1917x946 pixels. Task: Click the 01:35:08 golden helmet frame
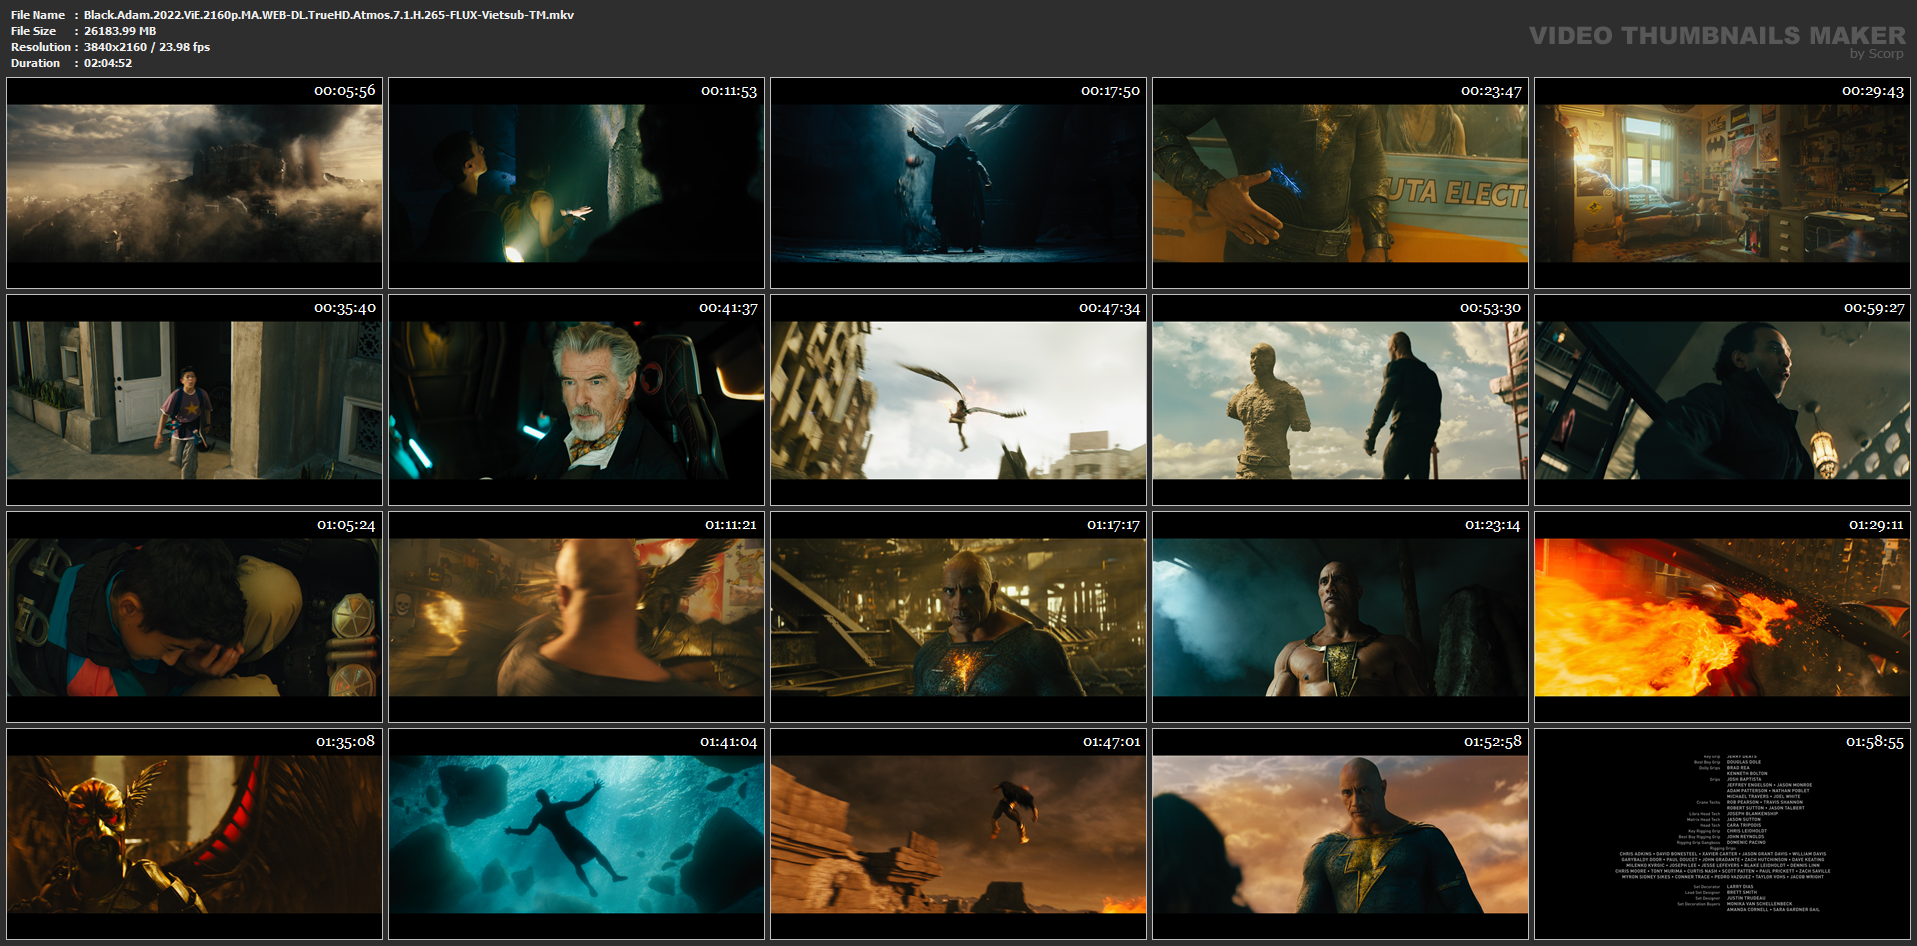pos(195,834)
